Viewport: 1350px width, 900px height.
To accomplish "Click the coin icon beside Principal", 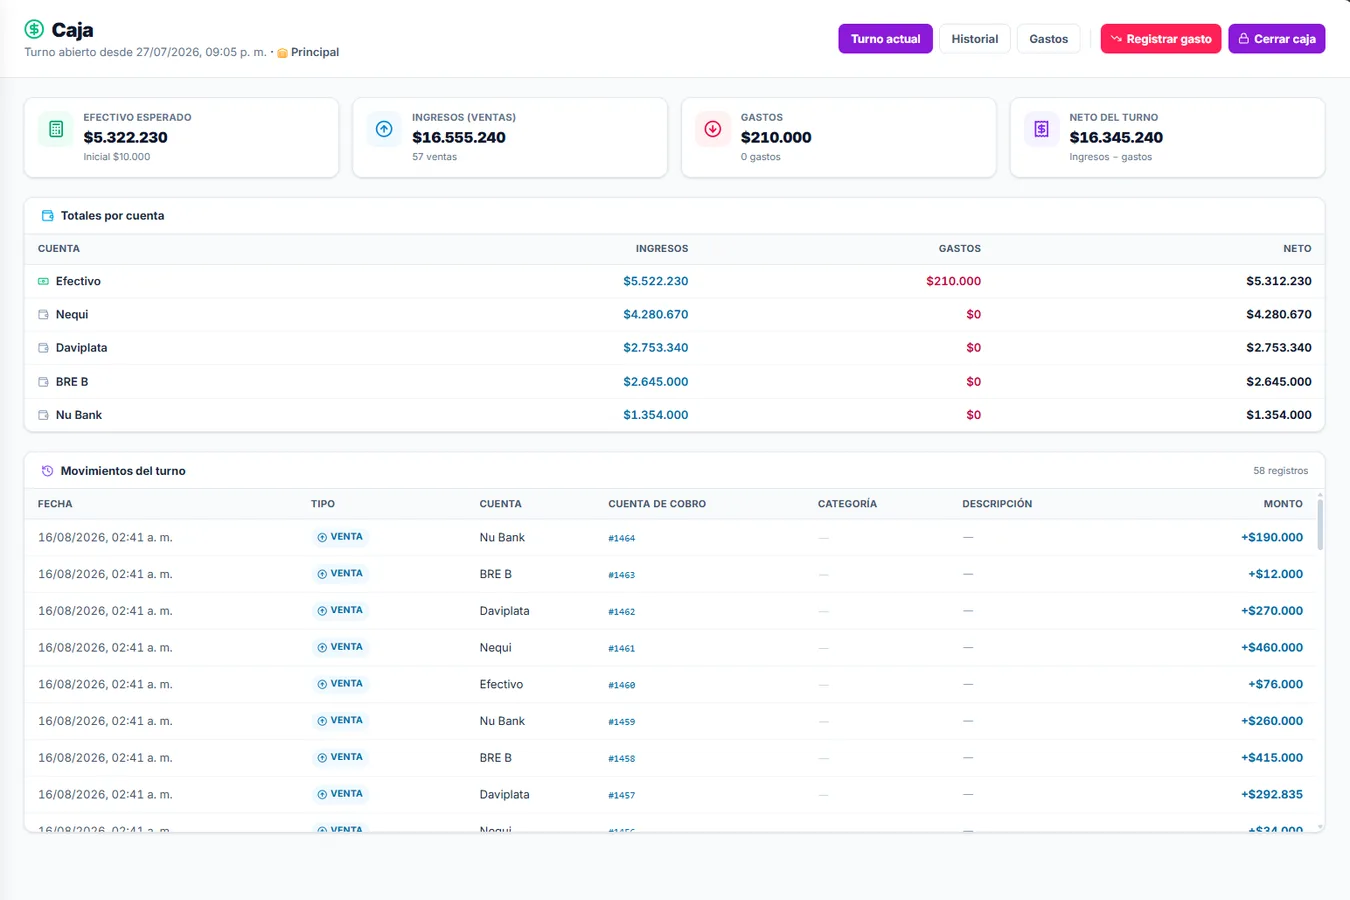I will 282,53.
